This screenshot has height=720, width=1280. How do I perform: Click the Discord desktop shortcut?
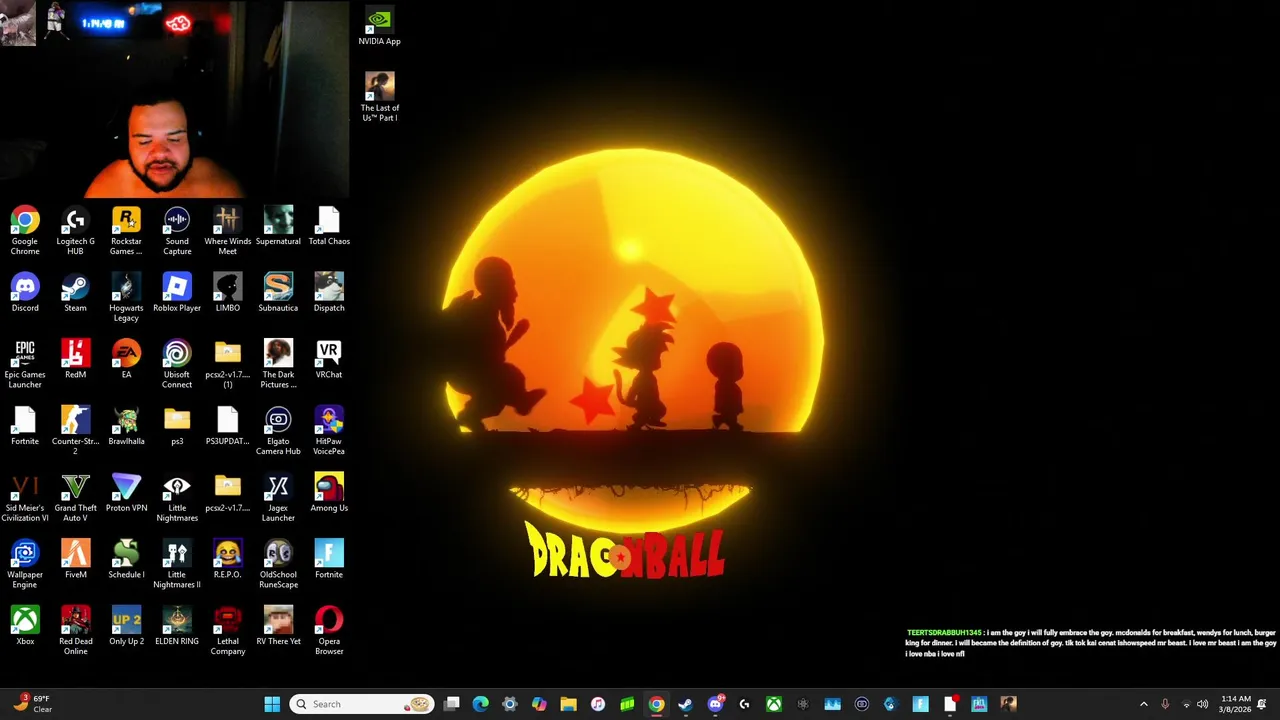pos(25,293)
